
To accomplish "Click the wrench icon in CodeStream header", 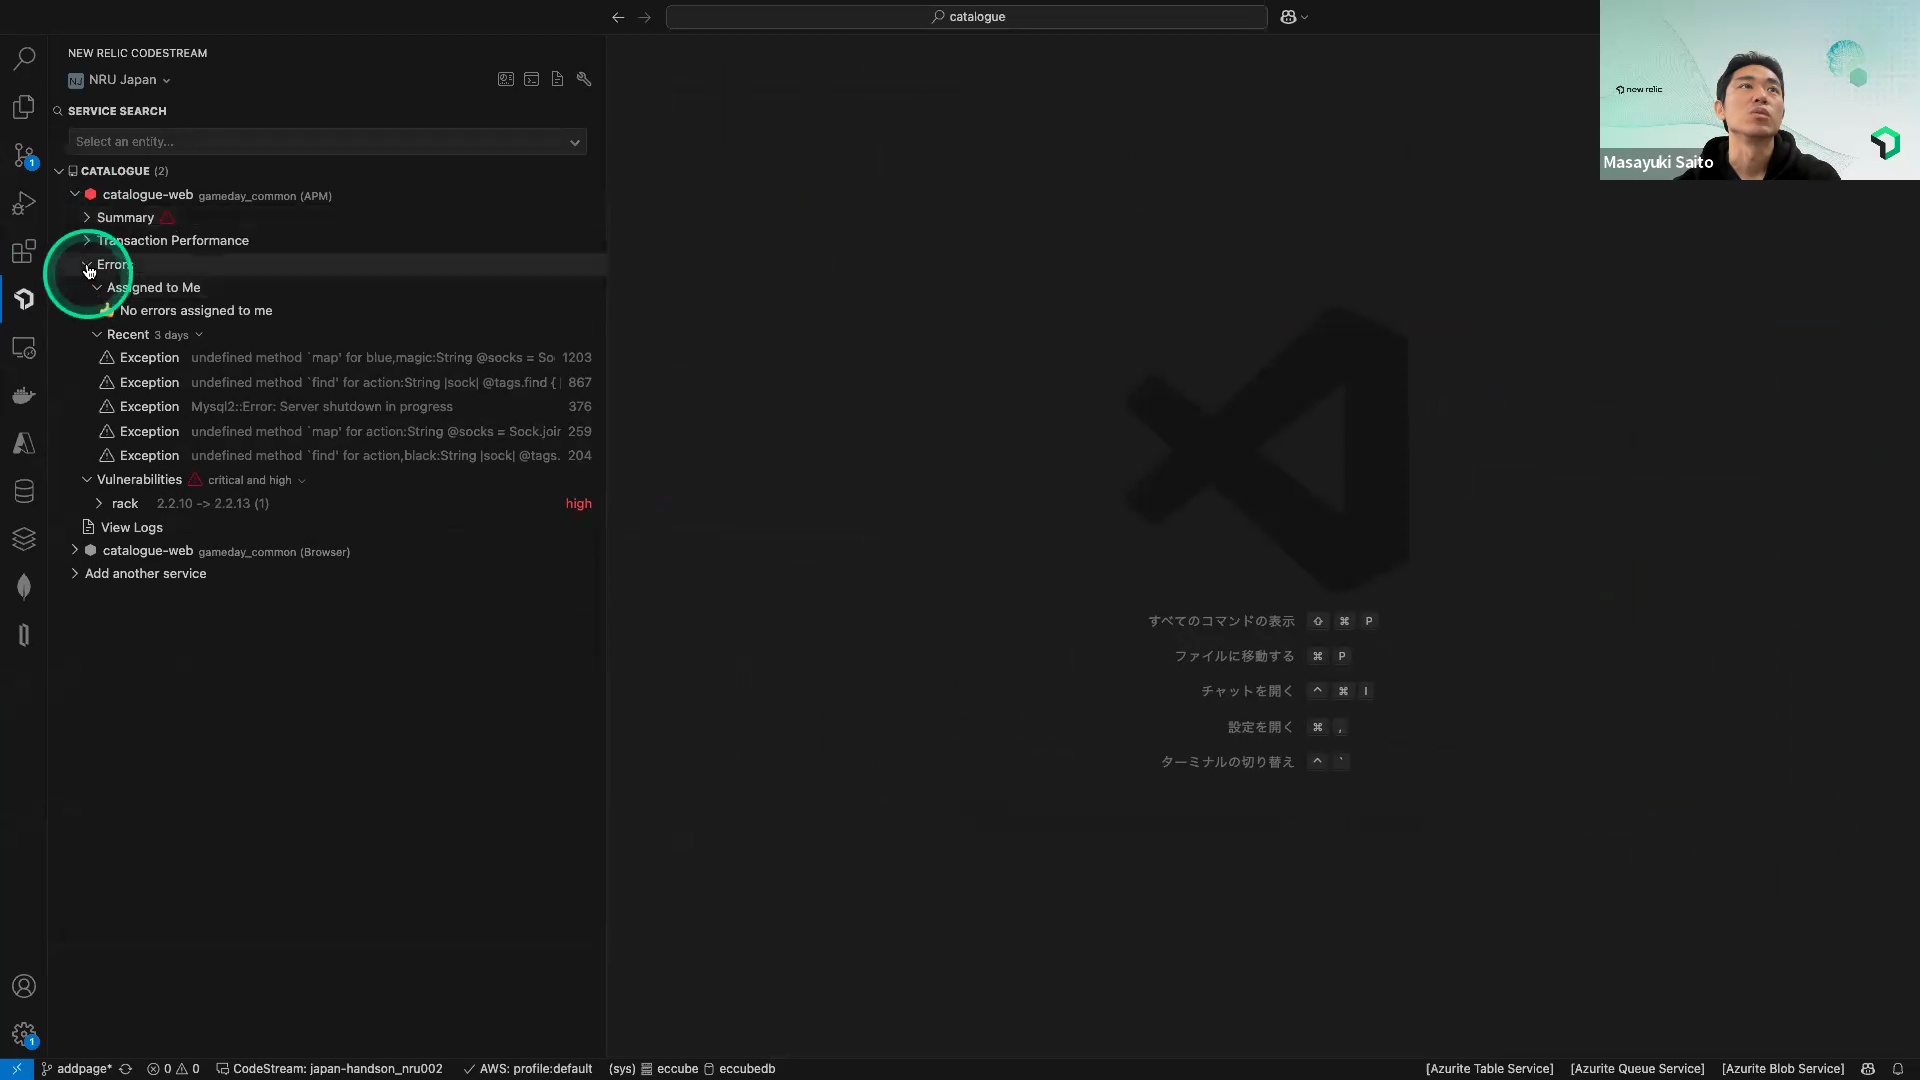I will tap(584, 80).
